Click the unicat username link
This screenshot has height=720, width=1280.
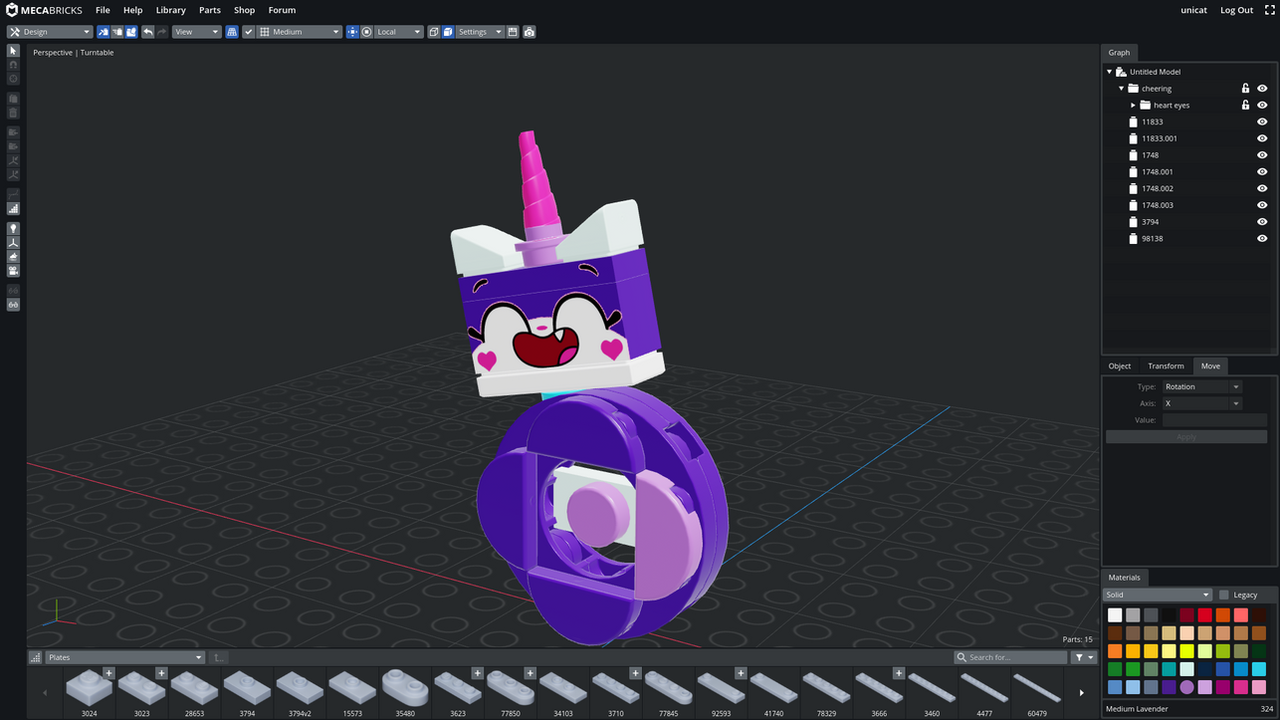click(1194, 10)
